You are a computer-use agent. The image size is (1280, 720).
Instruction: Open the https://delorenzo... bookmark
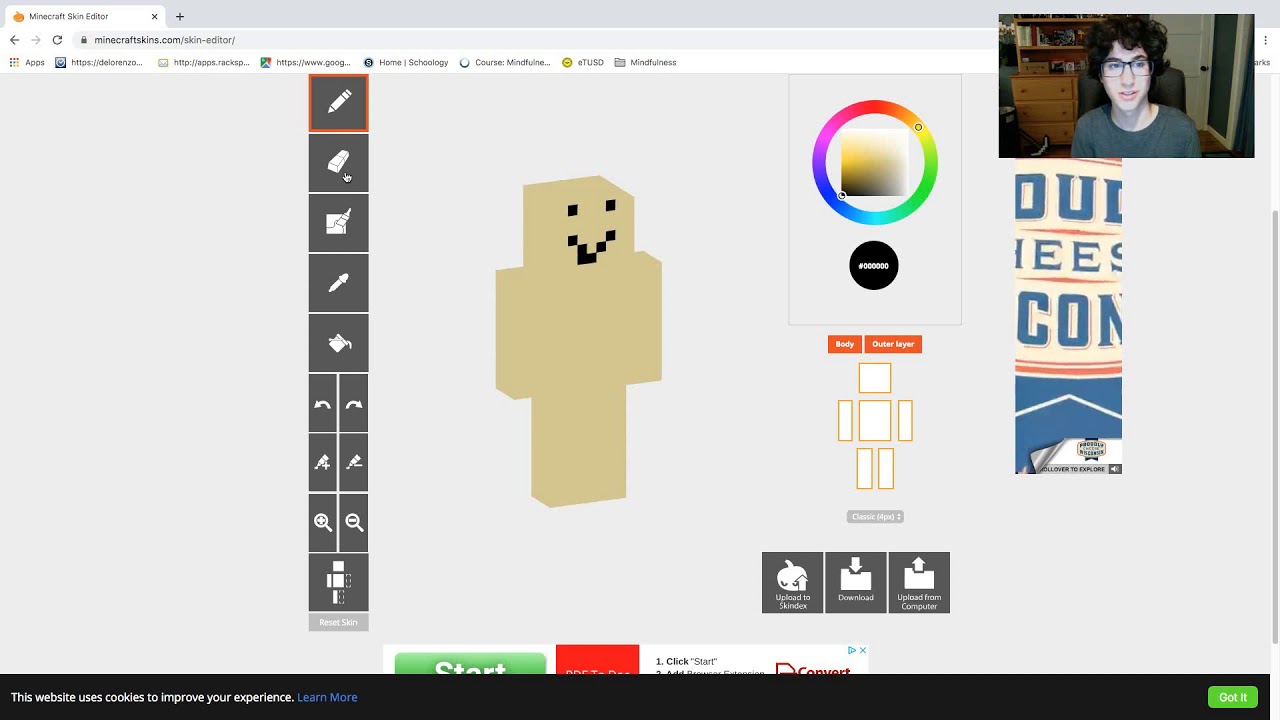point(99,62)
